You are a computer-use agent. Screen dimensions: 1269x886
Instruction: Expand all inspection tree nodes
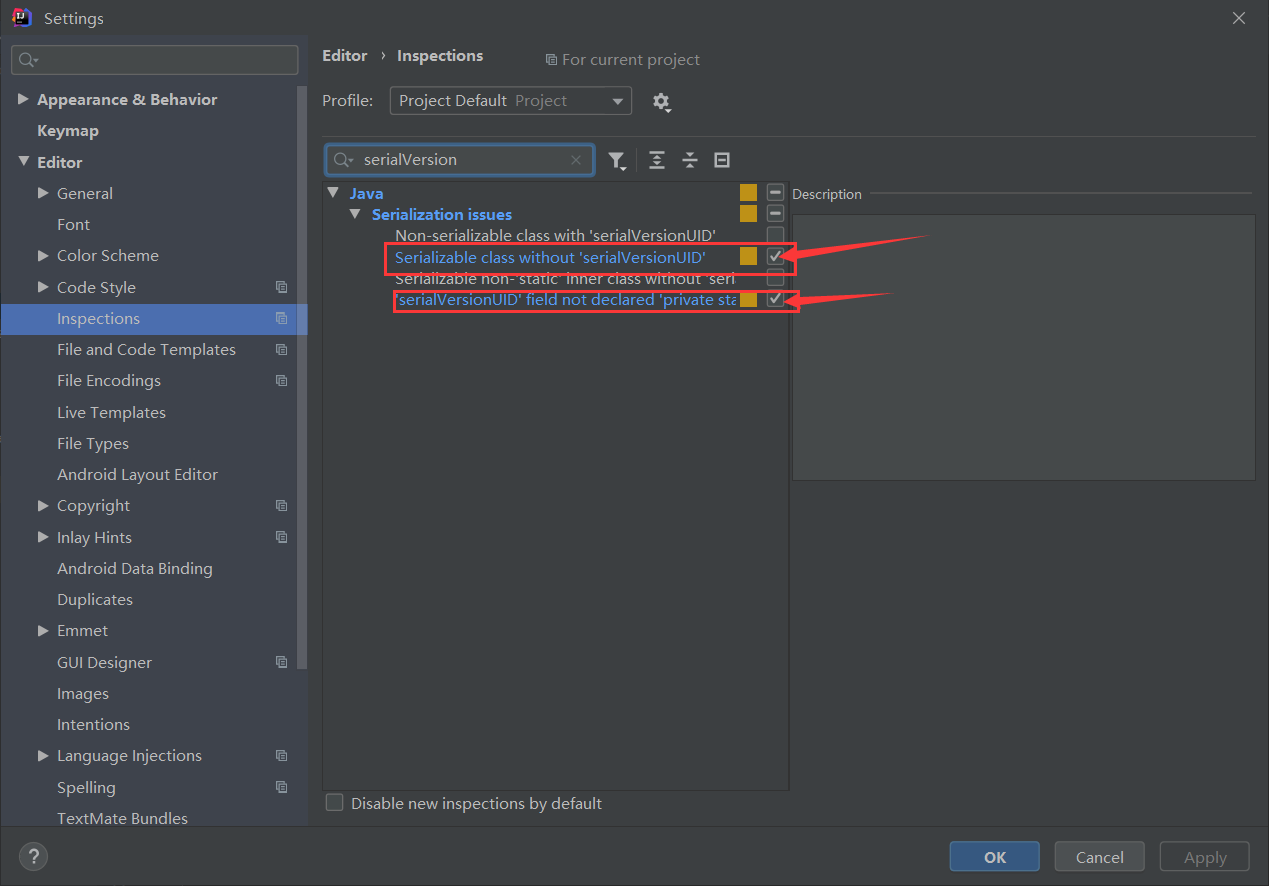[656, 160]
